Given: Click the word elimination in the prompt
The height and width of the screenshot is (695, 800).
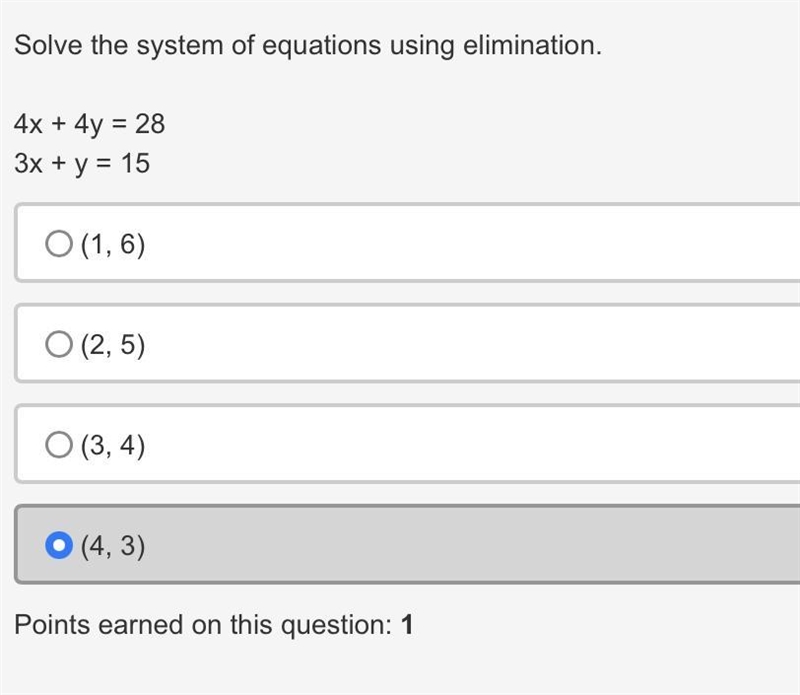Looking at the screenshot, I should [x=532, y=45].
